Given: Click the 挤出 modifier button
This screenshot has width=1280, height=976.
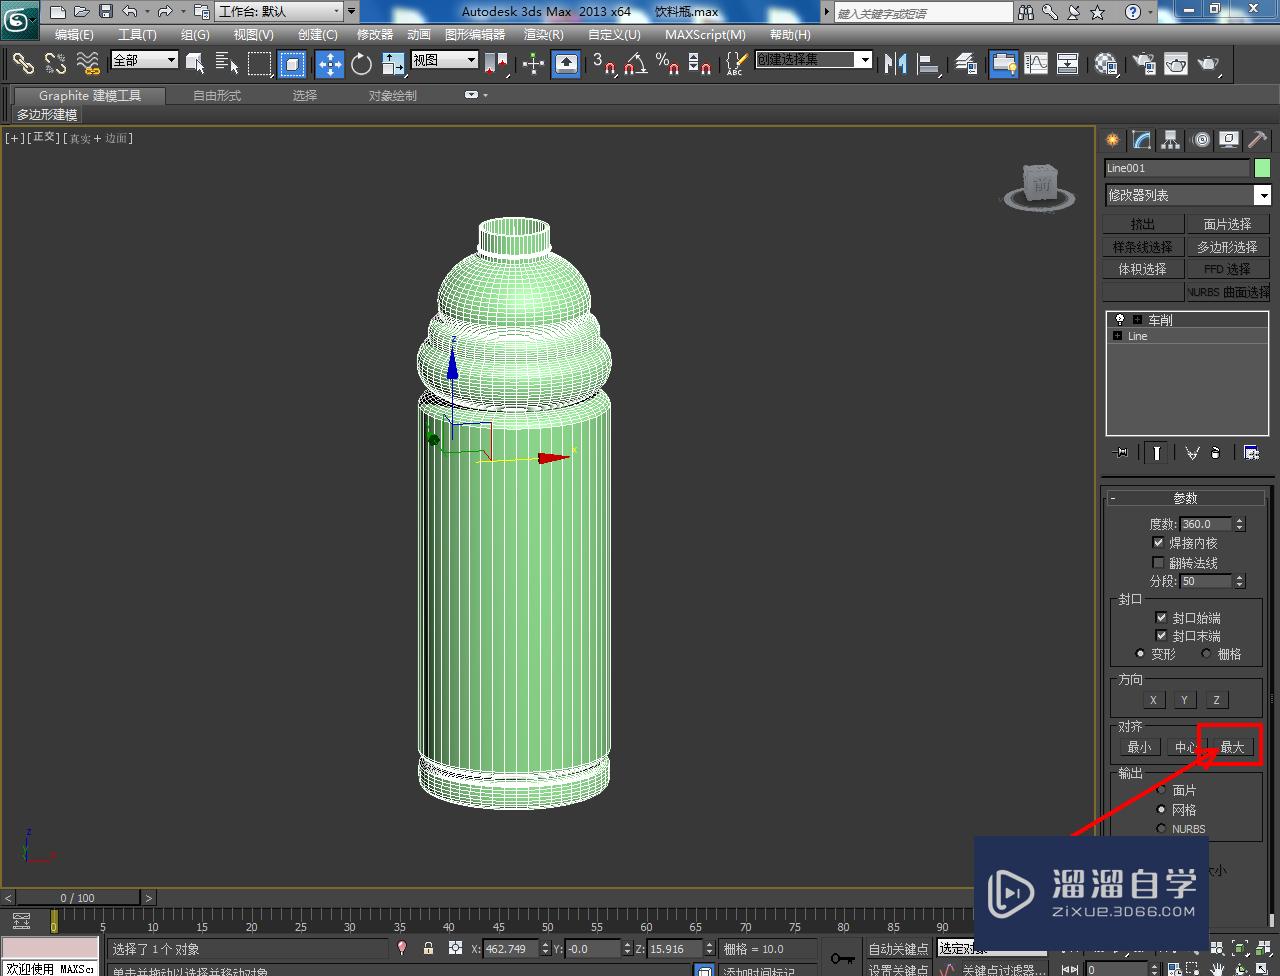Looking at the screenshot, I should 1143,225.
